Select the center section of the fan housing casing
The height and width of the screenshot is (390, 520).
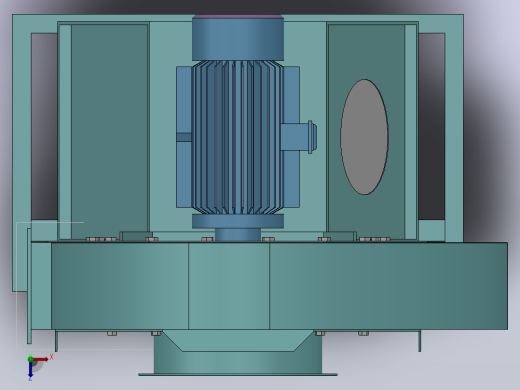click(x=229, y=286)
